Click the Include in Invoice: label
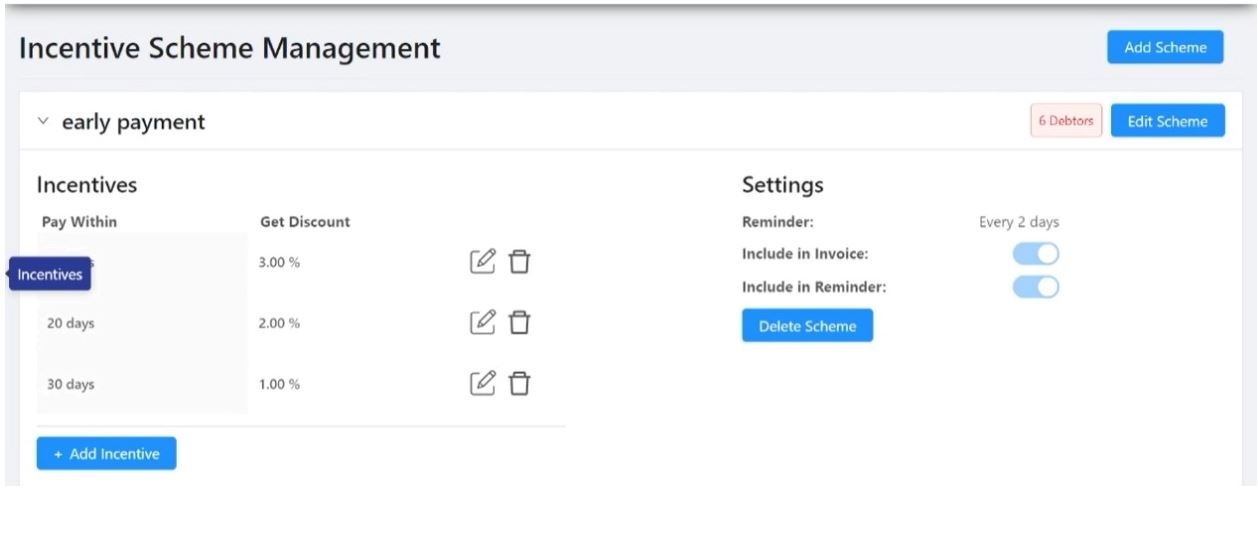The width and height of the screenshot is (1258, 537). [805, 254]
